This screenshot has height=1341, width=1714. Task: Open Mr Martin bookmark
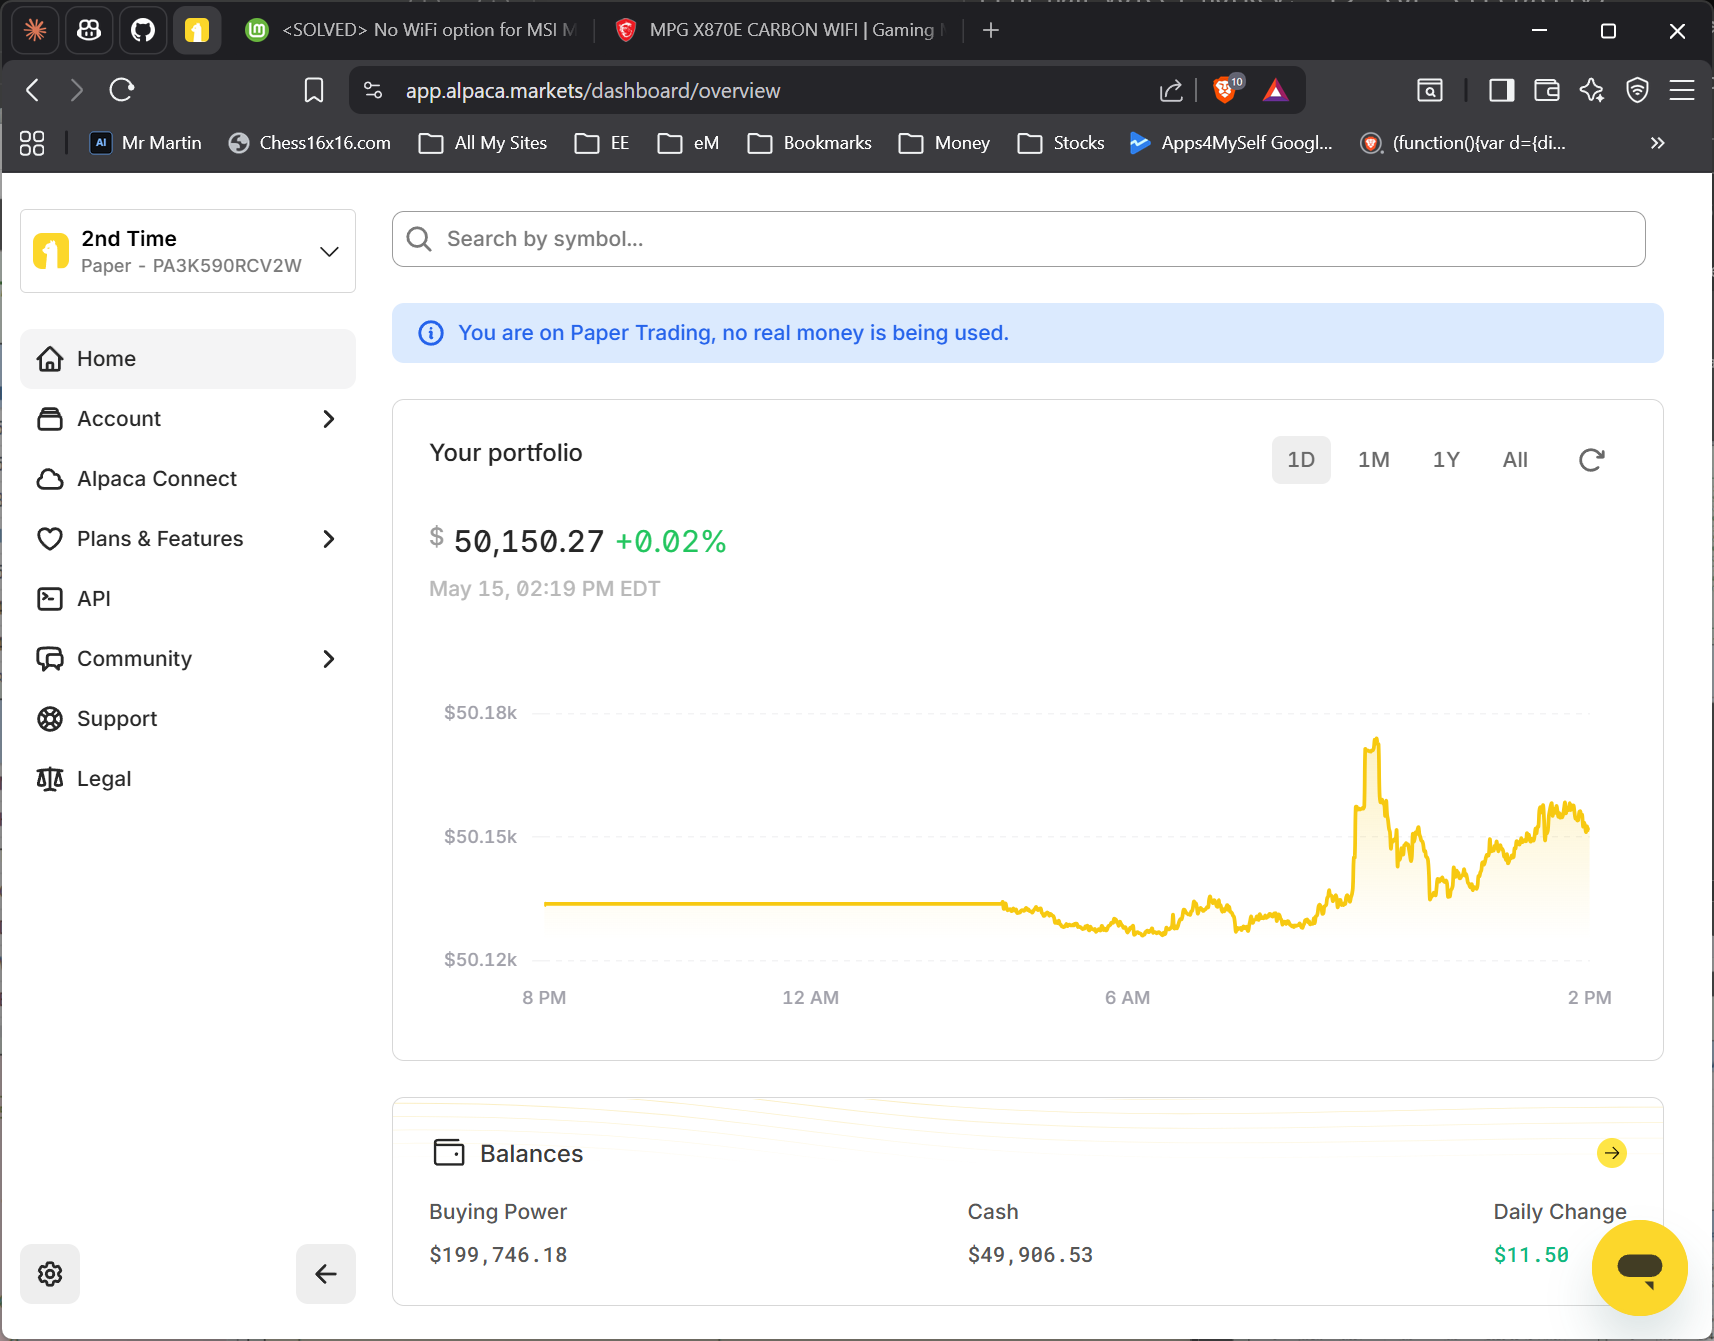coord(146,143)
